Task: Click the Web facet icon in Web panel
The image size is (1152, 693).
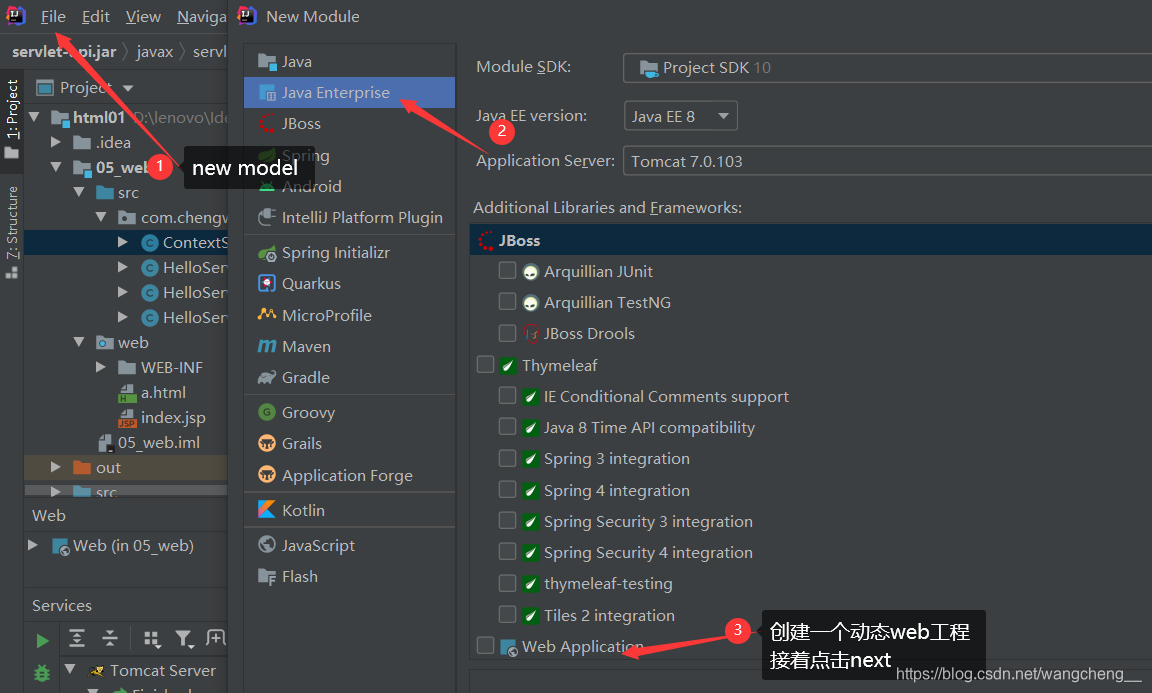Action: (x=60, y=546)
